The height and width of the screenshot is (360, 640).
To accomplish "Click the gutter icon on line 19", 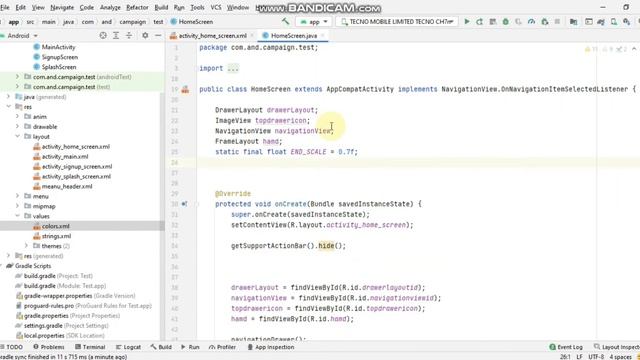I will [185, 89].
